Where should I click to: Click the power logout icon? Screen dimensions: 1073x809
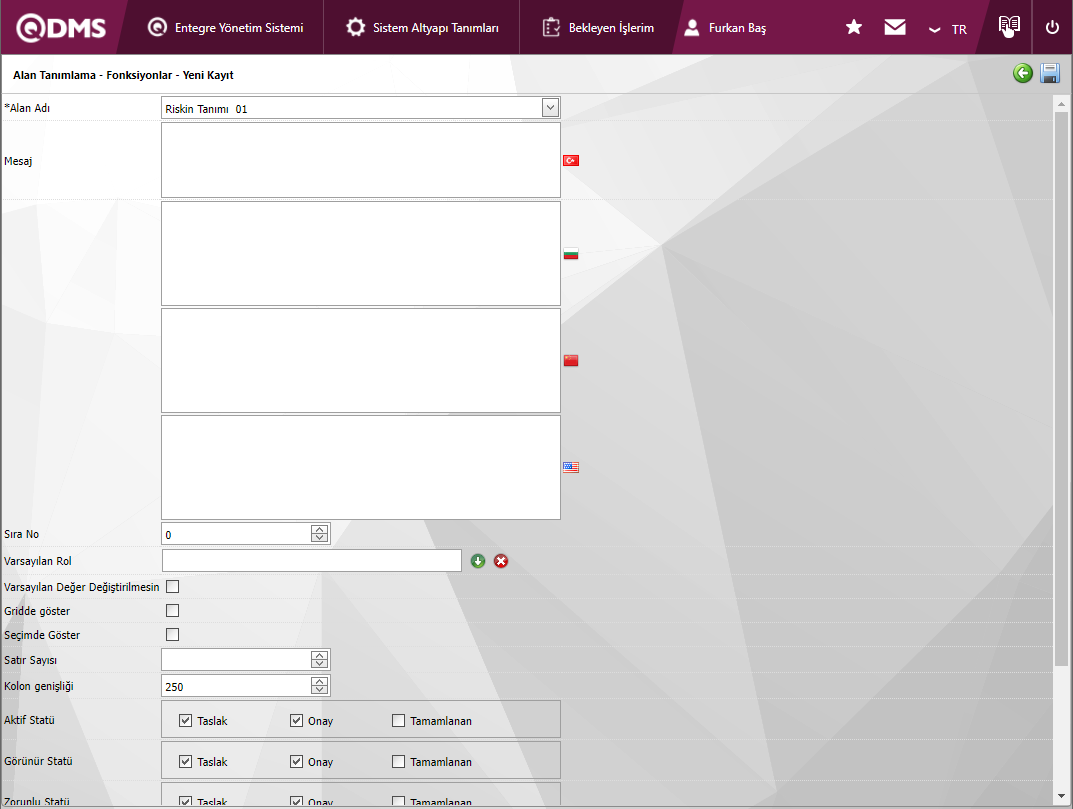[1052, 27]
